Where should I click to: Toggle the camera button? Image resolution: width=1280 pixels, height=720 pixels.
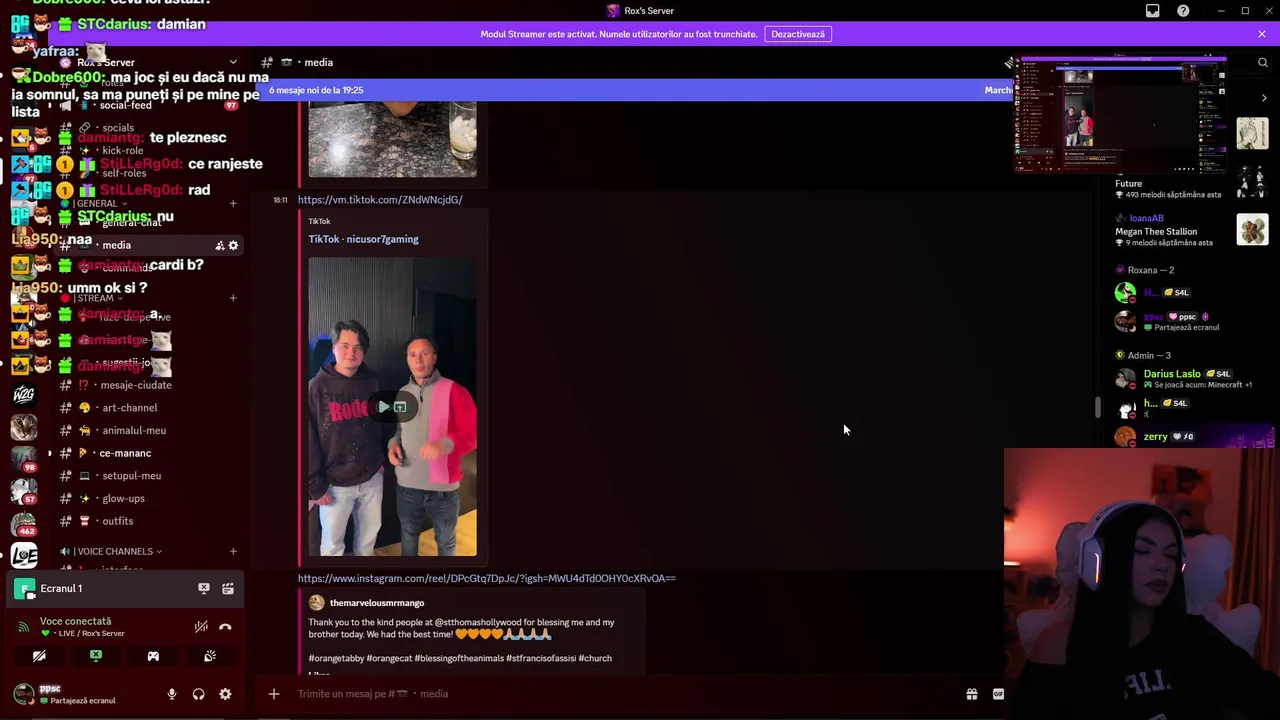[x=39, y=656]
